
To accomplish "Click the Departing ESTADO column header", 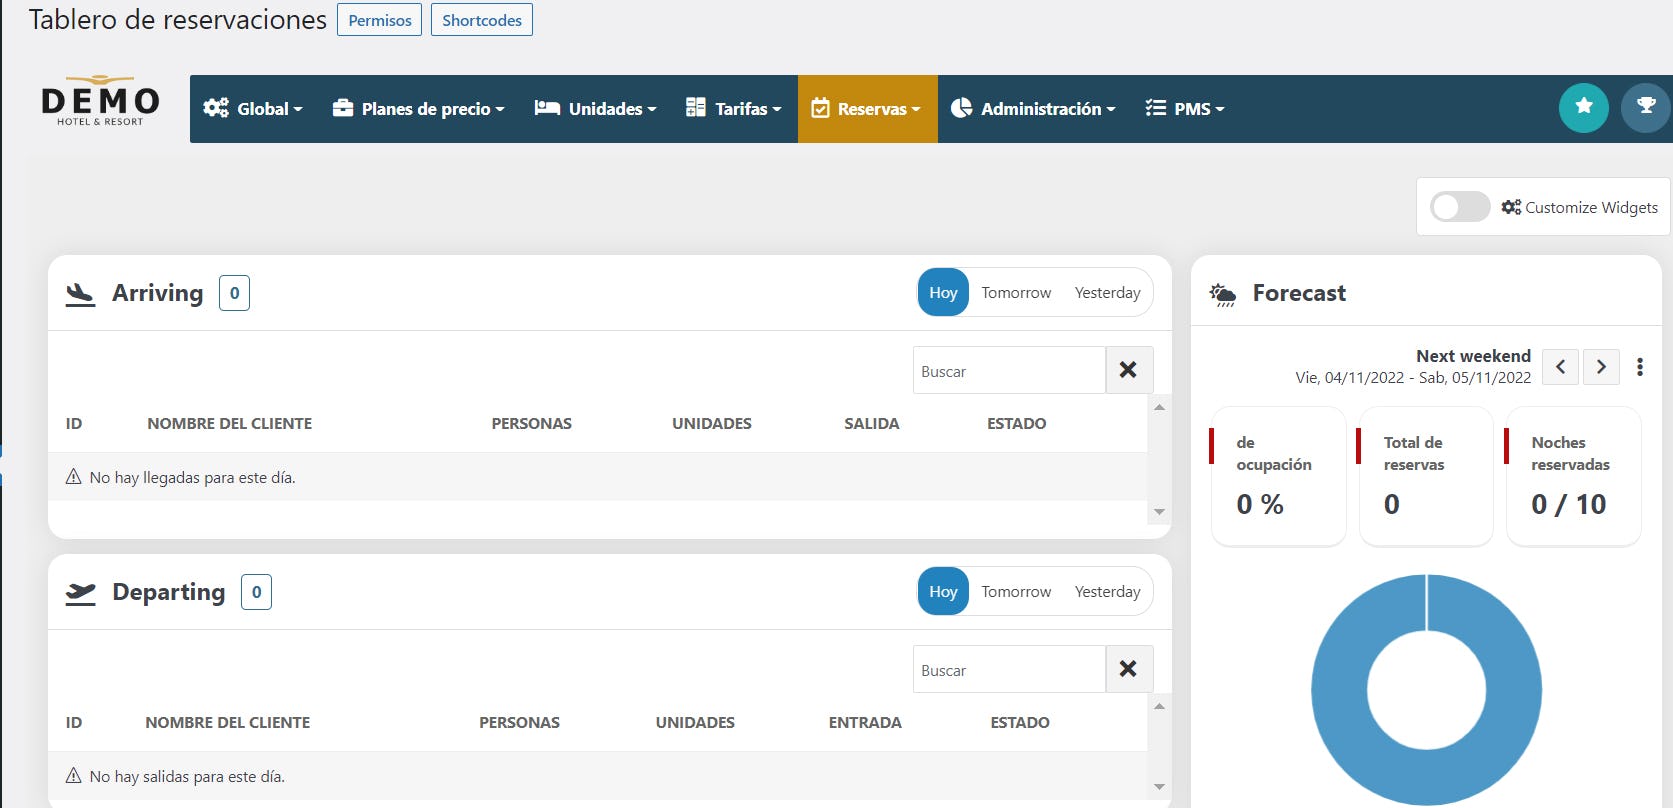I will 1019,722.
